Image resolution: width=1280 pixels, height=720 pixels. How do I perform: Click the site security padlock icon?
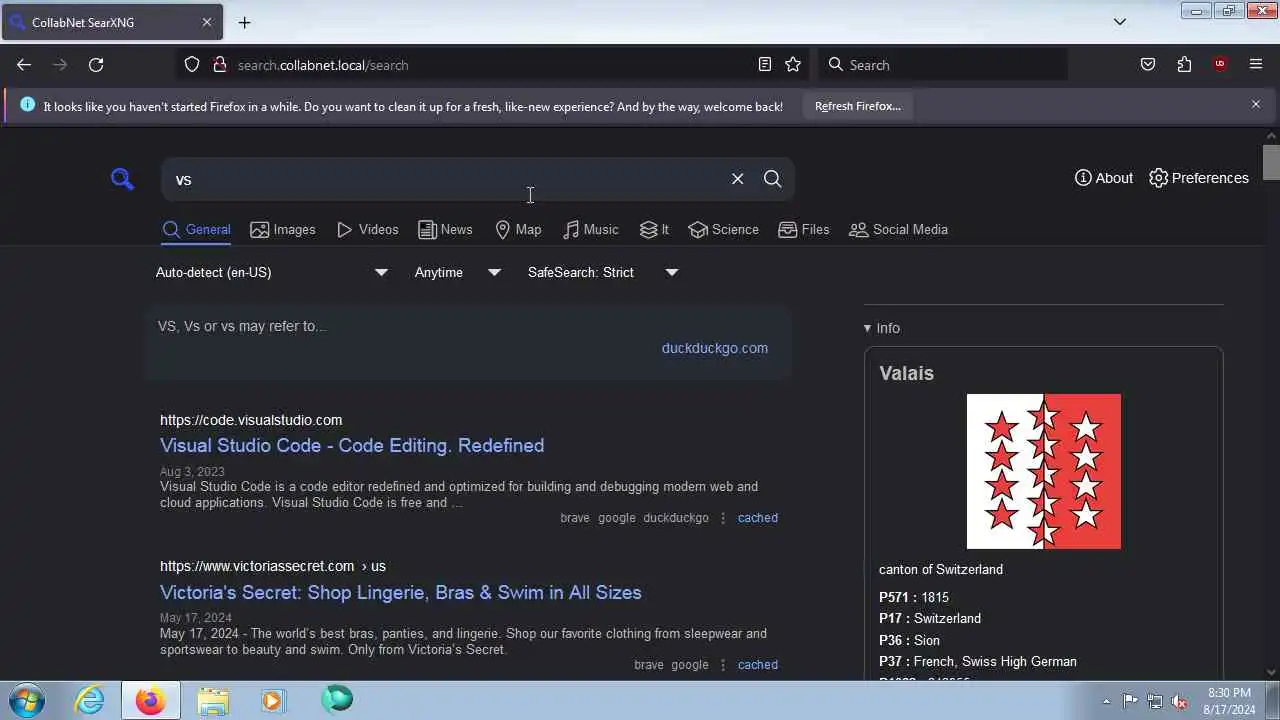tap(220, 65)
